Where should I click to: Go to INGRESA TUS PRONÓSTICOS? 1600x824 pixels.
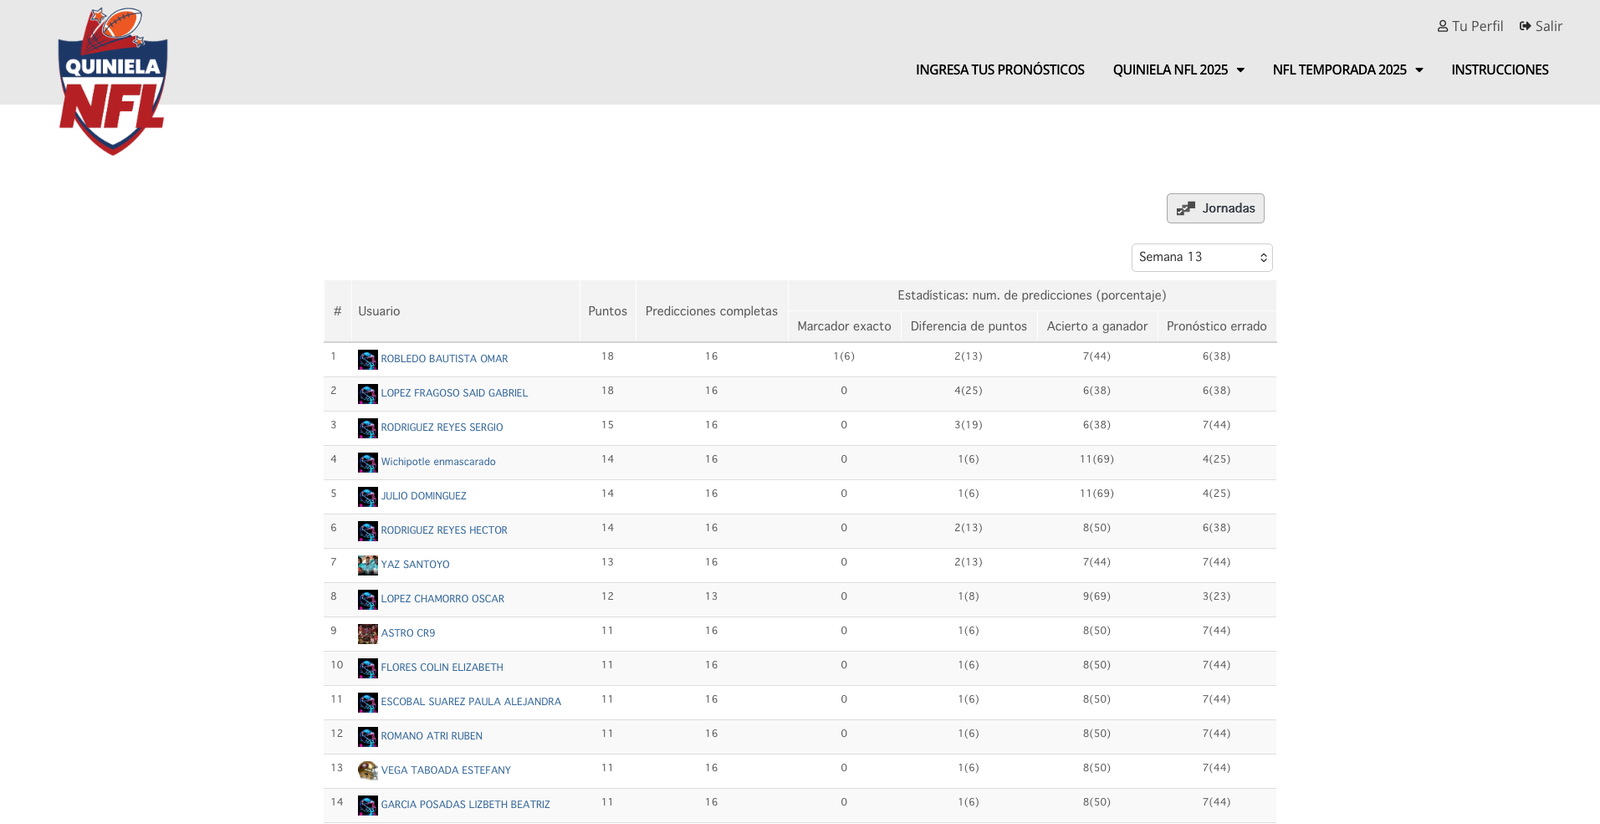(999, 70)
